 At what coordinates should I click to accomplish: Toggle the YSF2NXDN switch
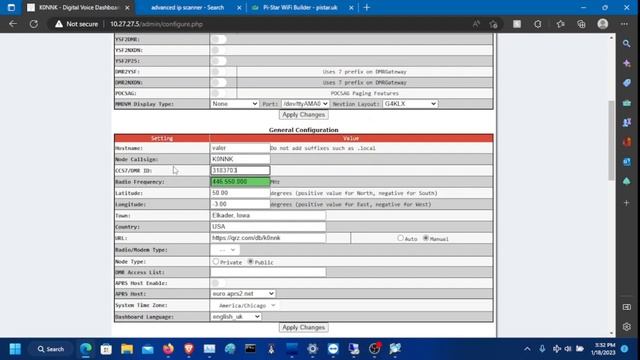219,50
